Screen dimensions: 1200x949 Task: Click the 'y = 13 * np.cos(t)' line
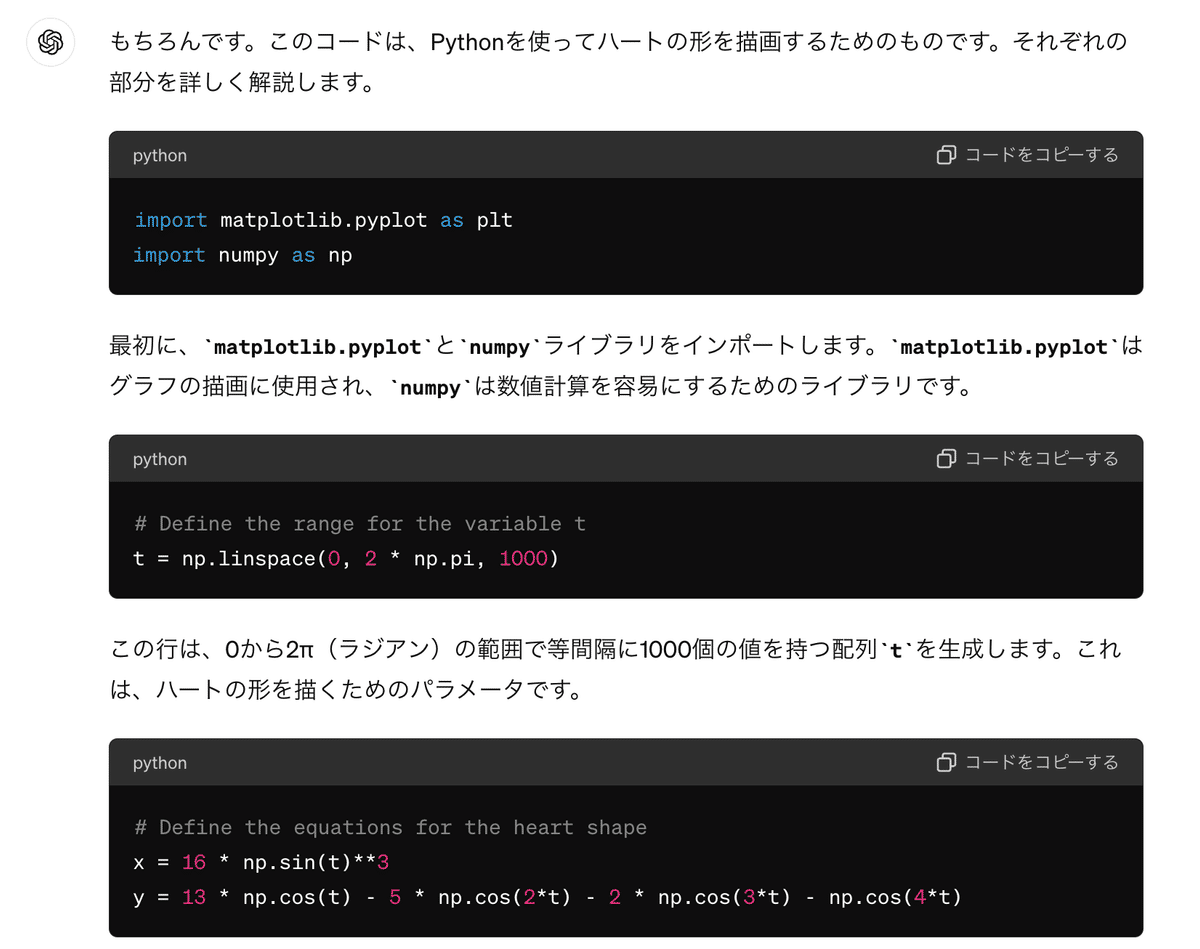pos(547,898)
